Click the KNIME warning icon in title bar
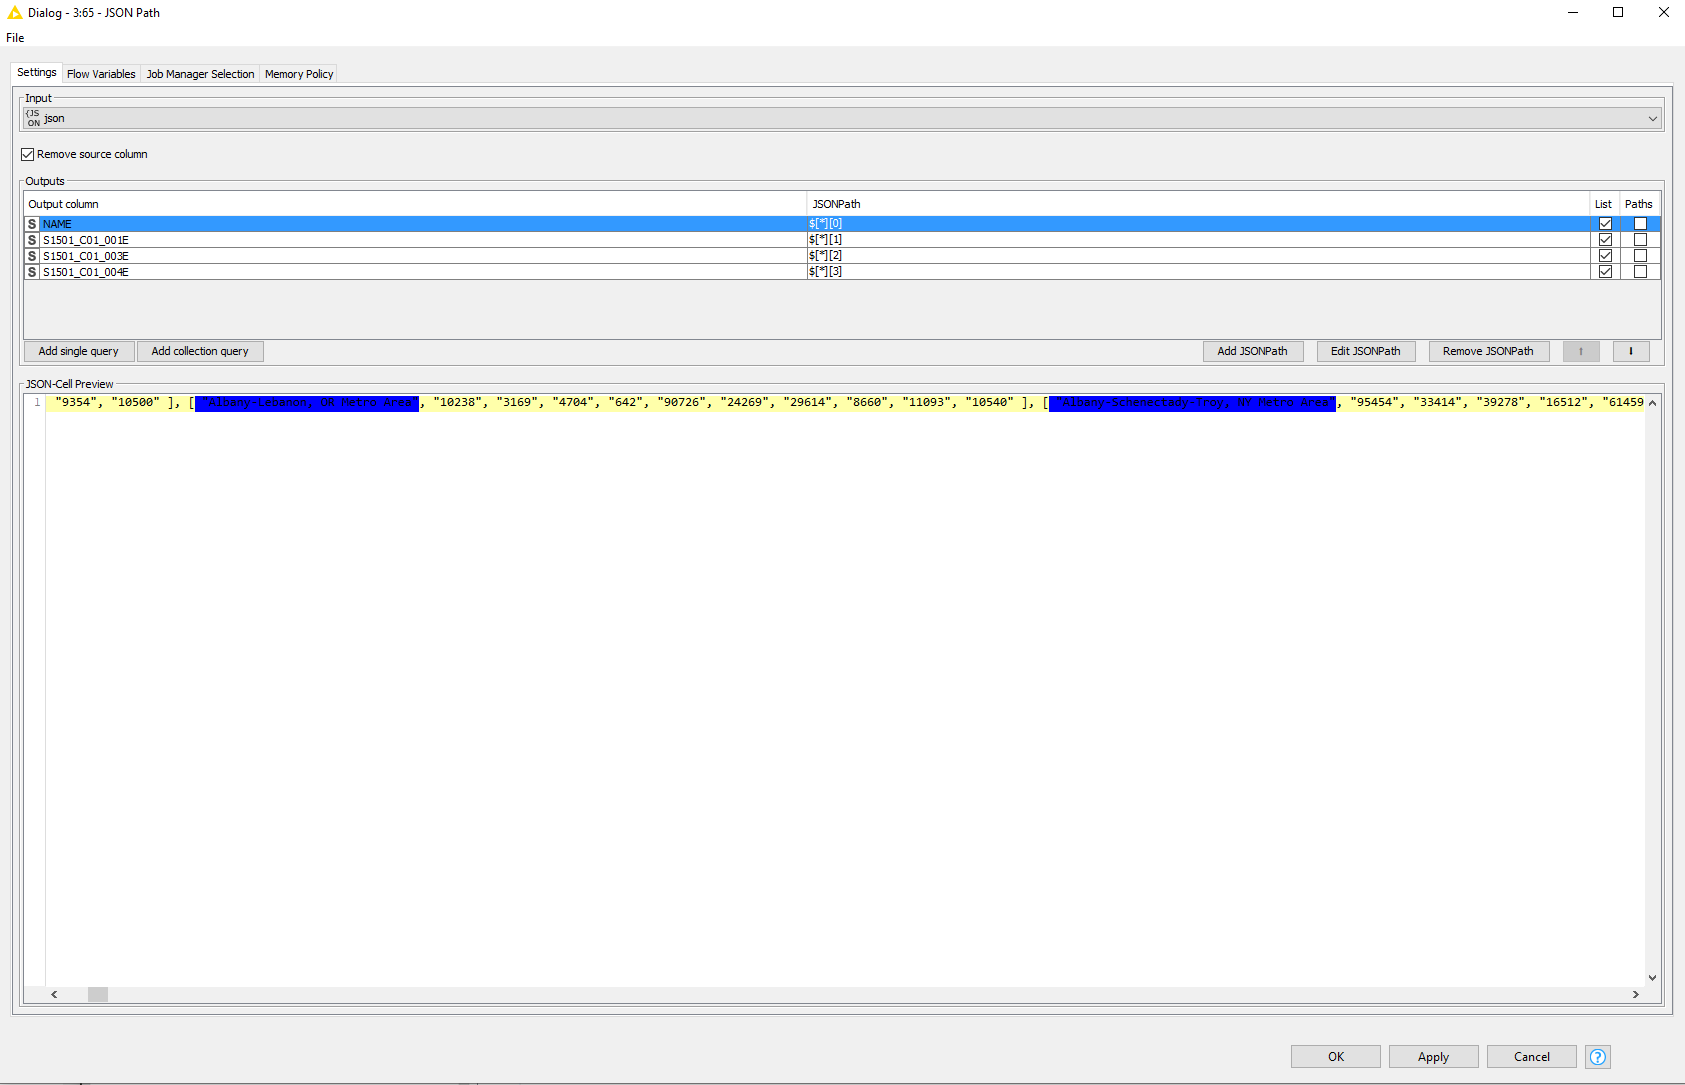 click(14, 13)
